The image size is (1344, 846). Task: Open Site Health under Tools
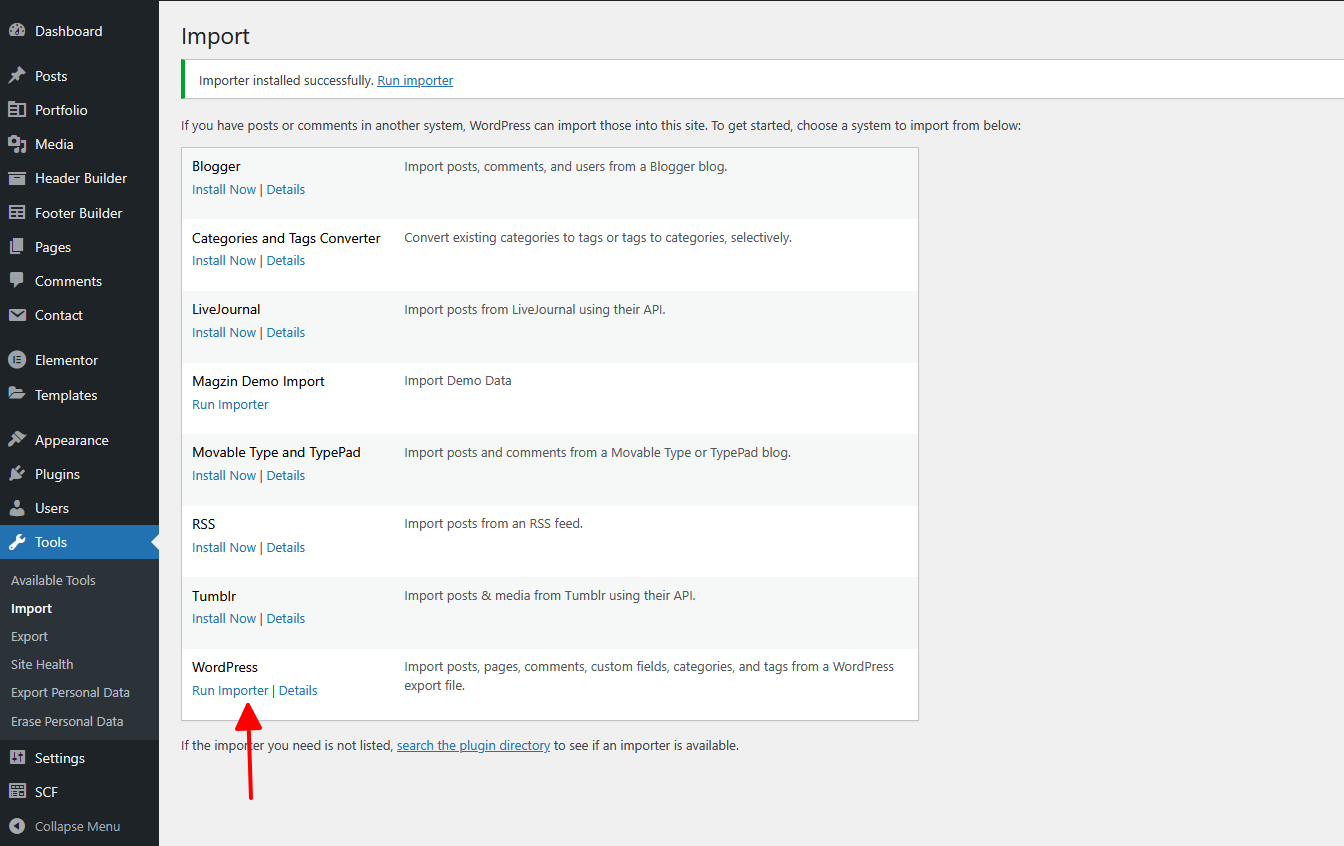pyautogui.click(x=42, y=664)
